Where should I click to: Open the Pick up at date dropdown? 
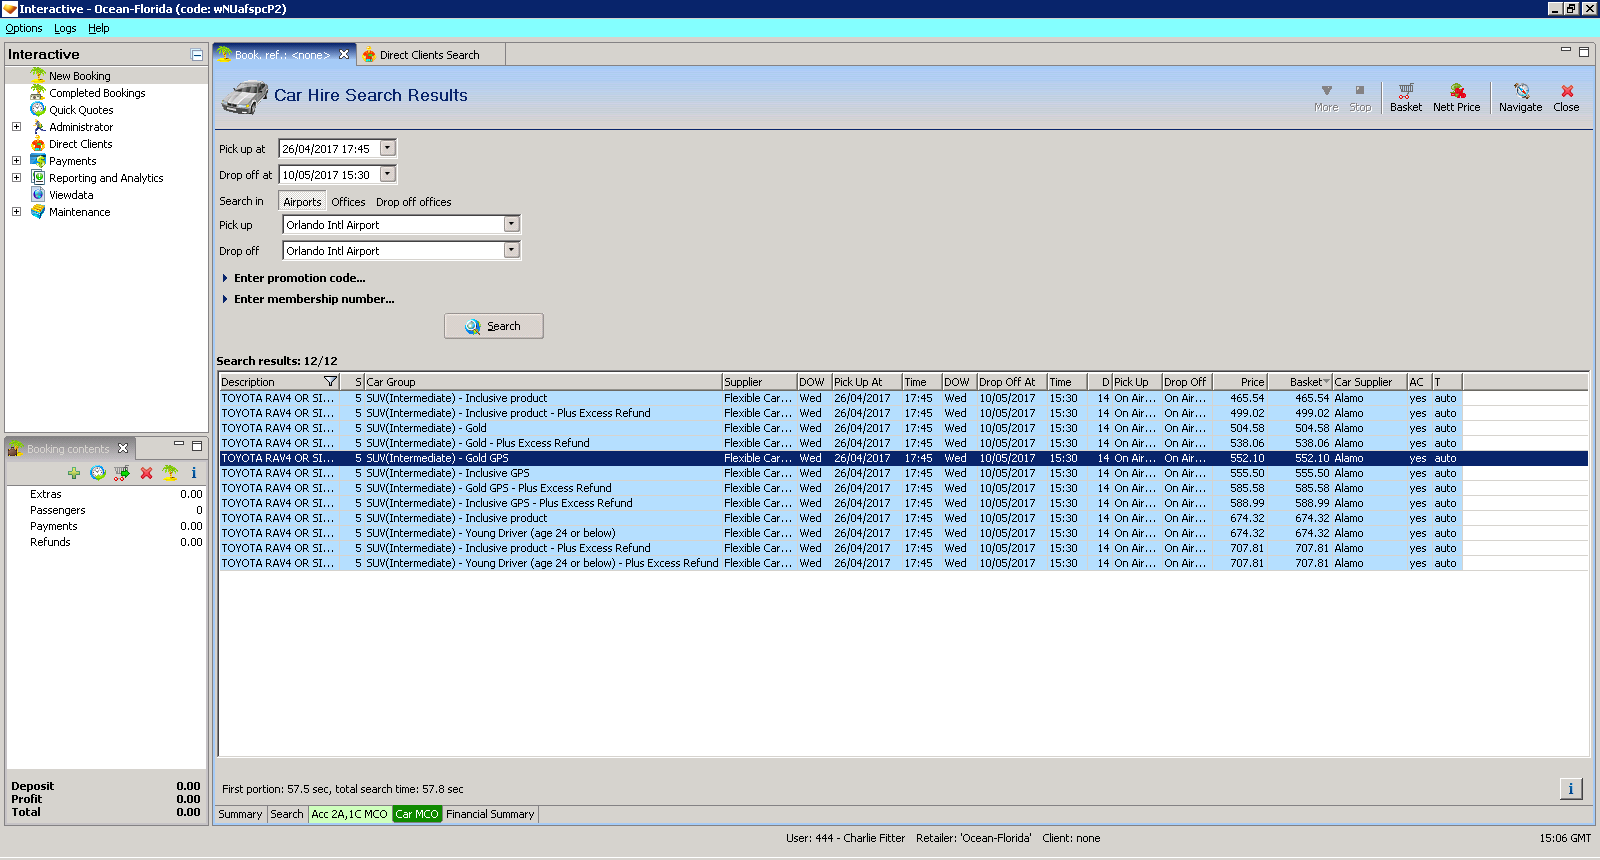click(388, 148)
